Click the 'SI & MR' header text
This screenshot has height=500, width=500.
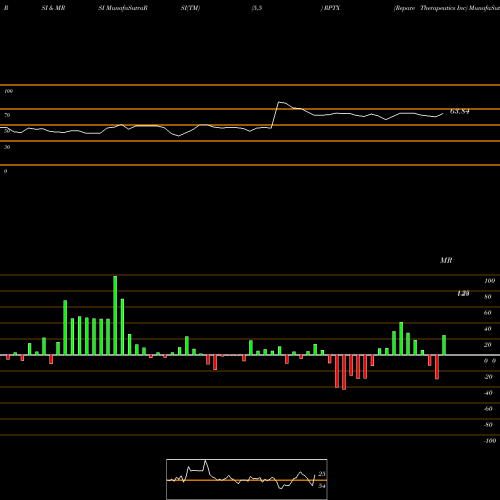point(53,8)
